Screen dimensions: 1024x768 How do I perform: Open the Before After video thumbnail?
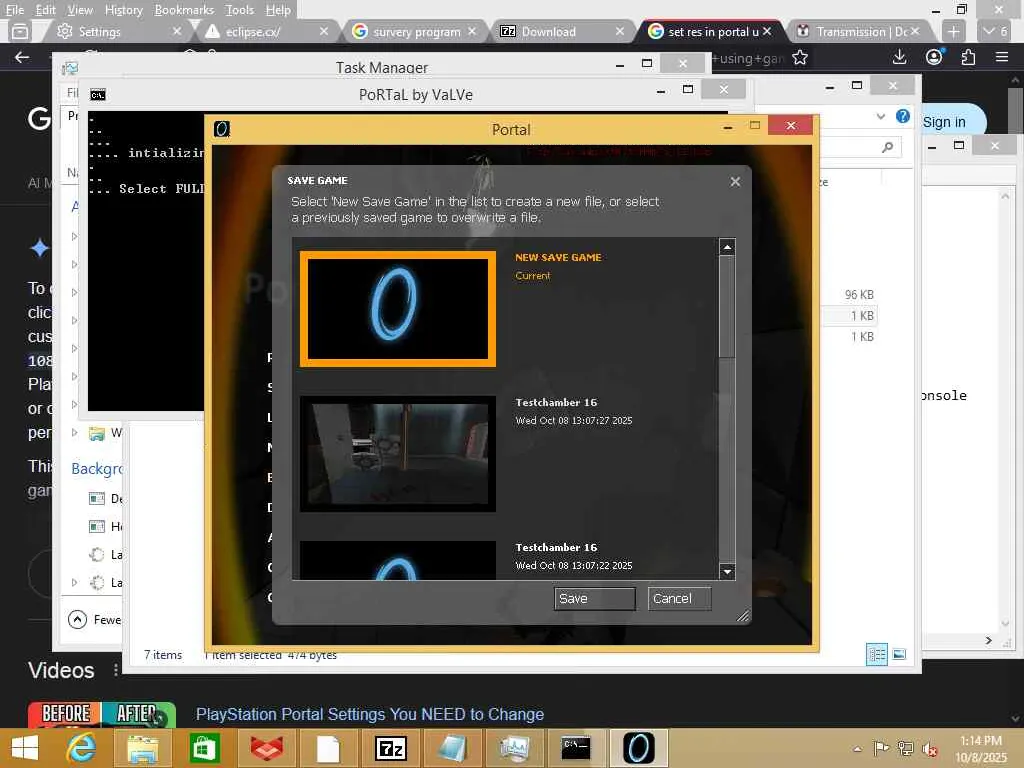tap(101, 714)
